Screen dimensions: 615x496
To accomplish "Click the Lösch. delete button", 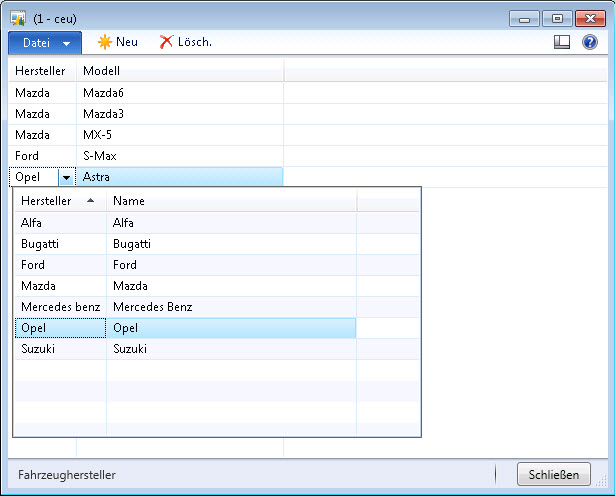I will 186,42.
